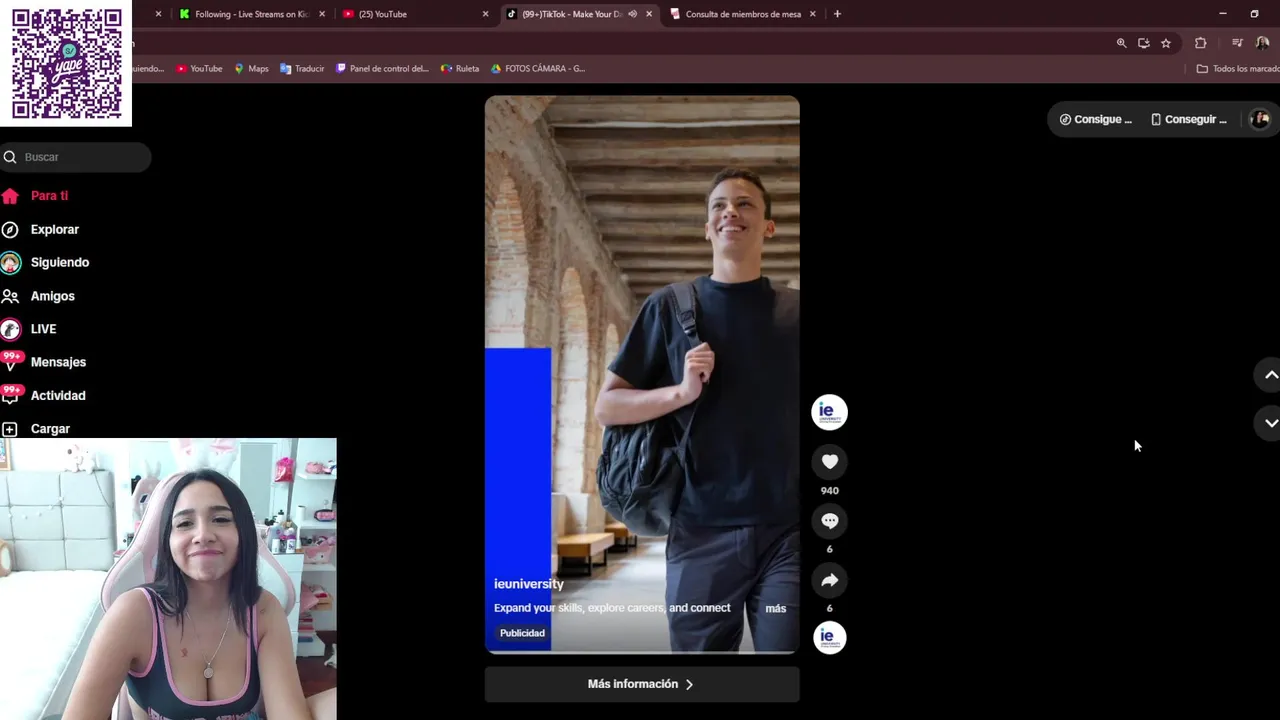The height and width of the screenshot is (720, 1280).
Task: Open the Panel de control bookmark
Action: coord(382,69)
